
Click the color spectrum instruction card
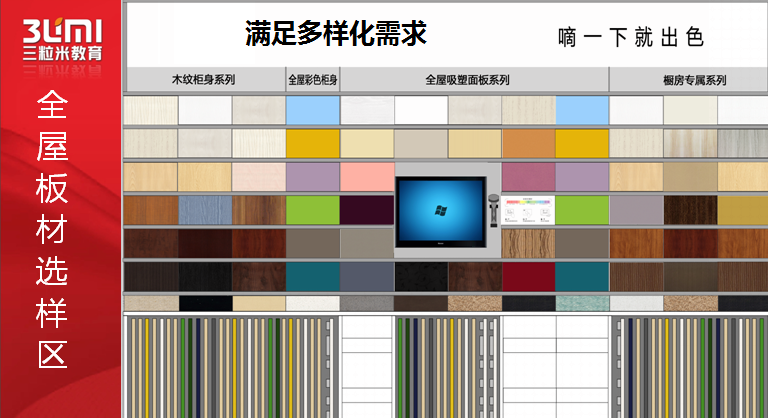pos(528,211)
